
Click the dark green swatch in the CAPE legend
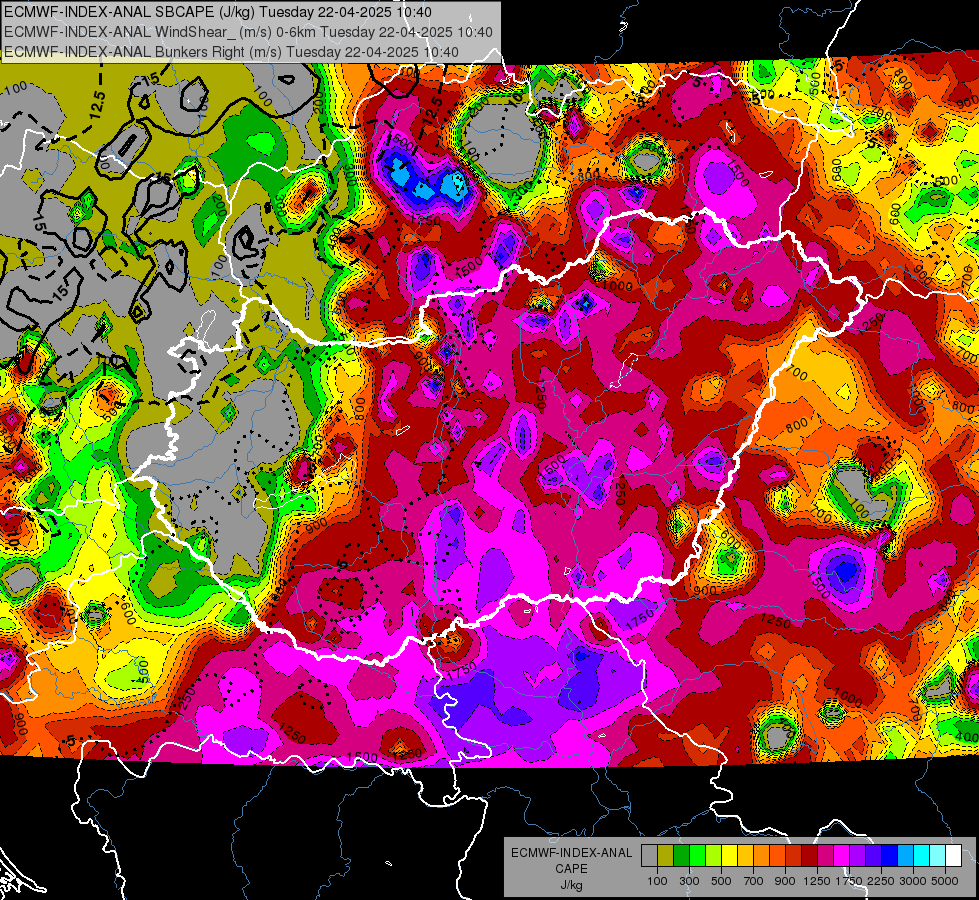(681, 856)
